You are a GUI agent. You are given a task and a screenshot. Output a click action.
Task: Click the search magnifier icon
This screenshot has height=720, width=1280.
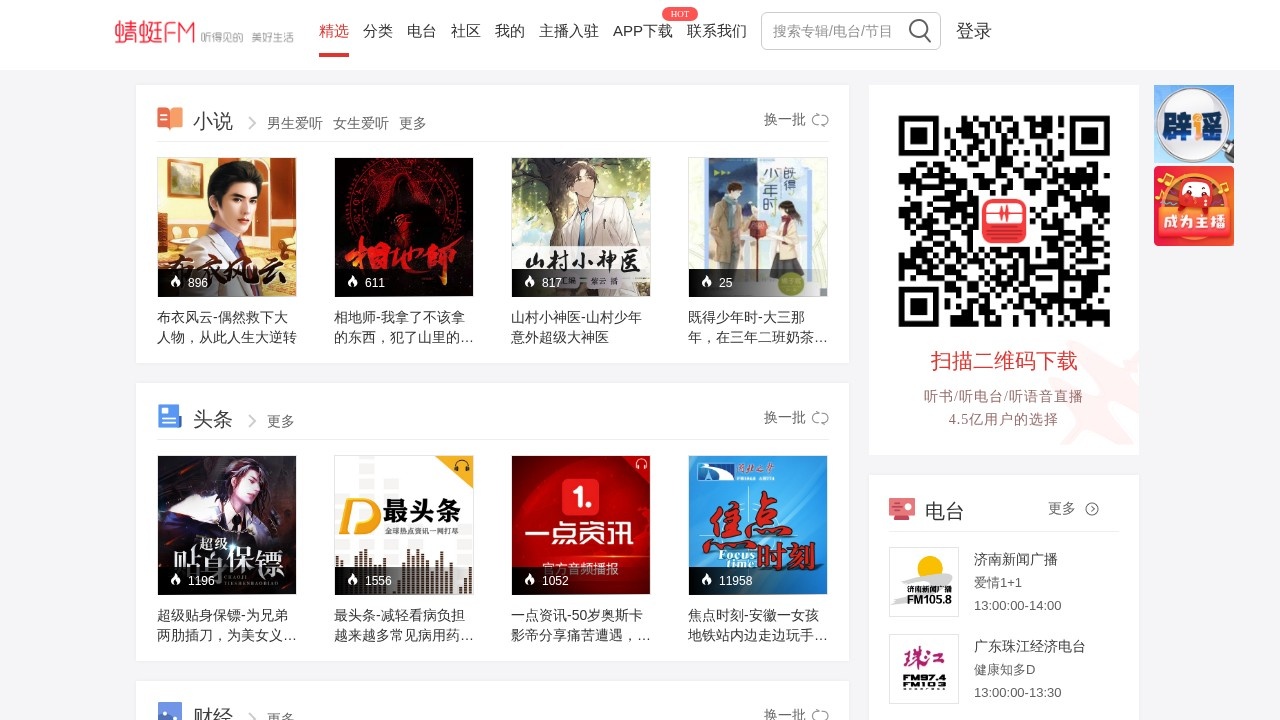click(x=918, y=30)
